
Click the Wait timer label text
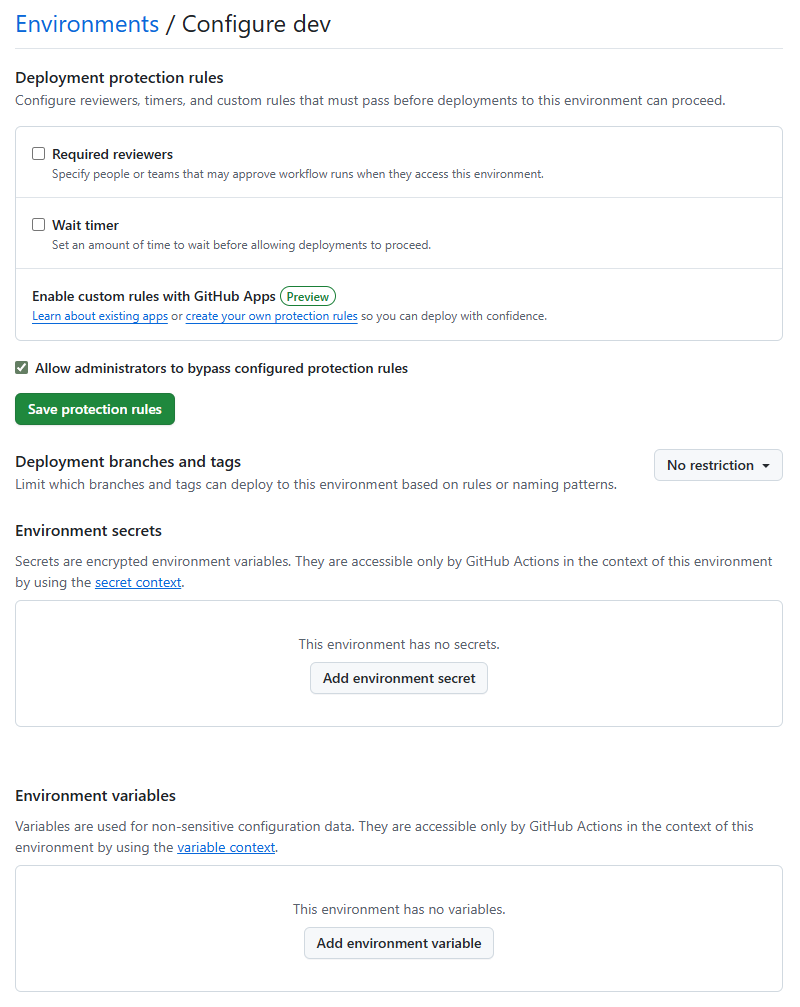(85, 225)
